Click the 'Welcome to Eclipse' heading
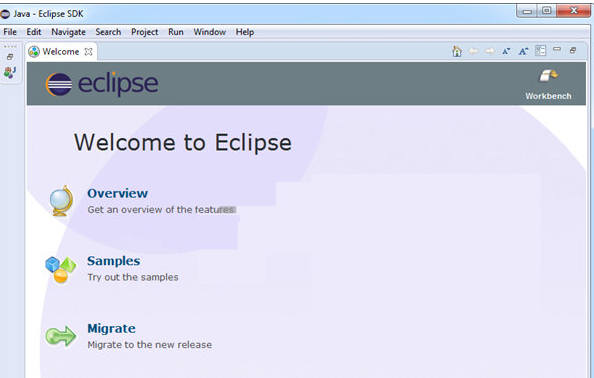The width and height of the screenshot is (594, 378). 183,142
